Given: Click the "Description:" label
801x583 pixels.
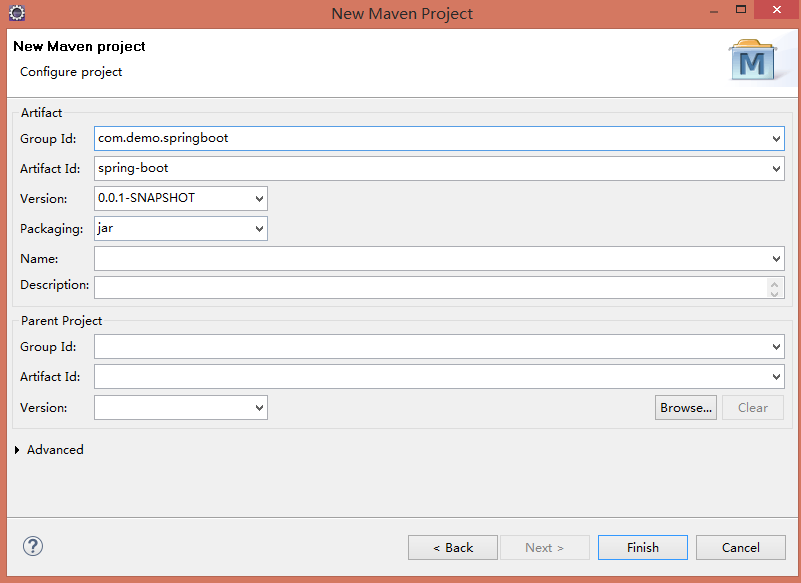Looking at the screenshot, I should coord(55,285).
